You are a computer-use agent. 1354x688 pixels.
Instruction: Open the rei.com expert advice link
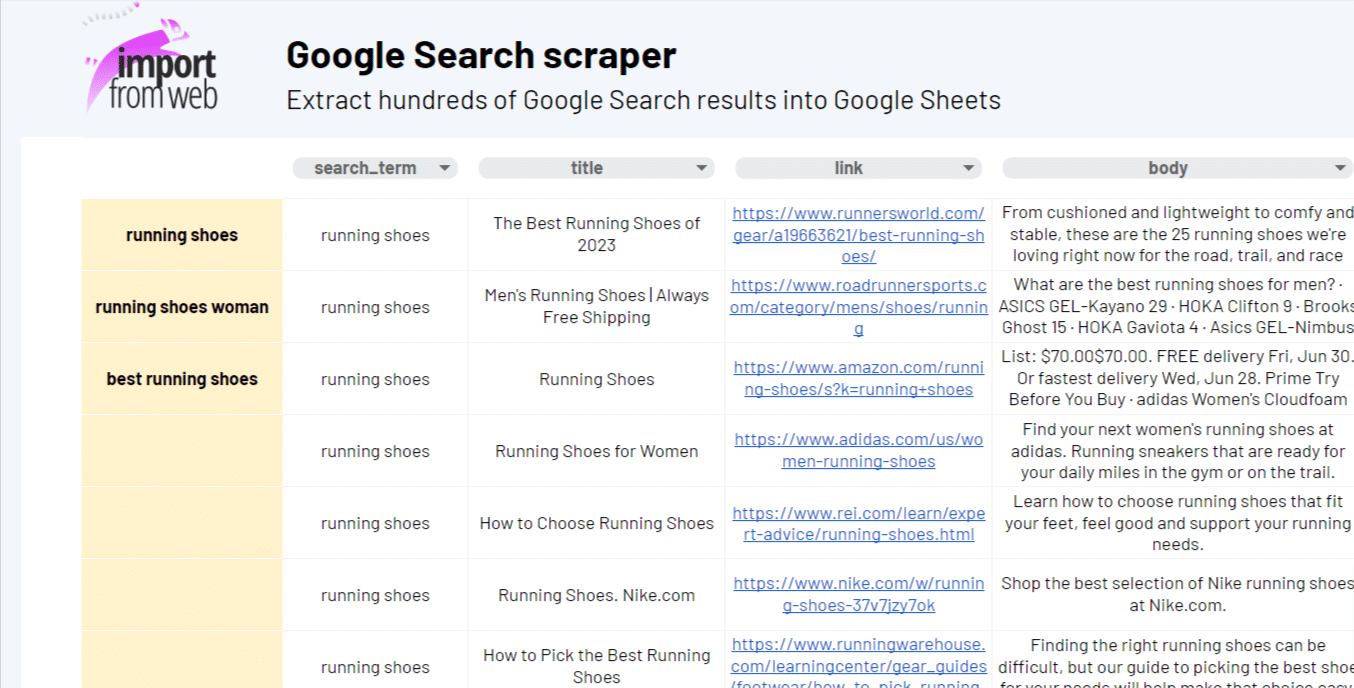pos(858,523)
